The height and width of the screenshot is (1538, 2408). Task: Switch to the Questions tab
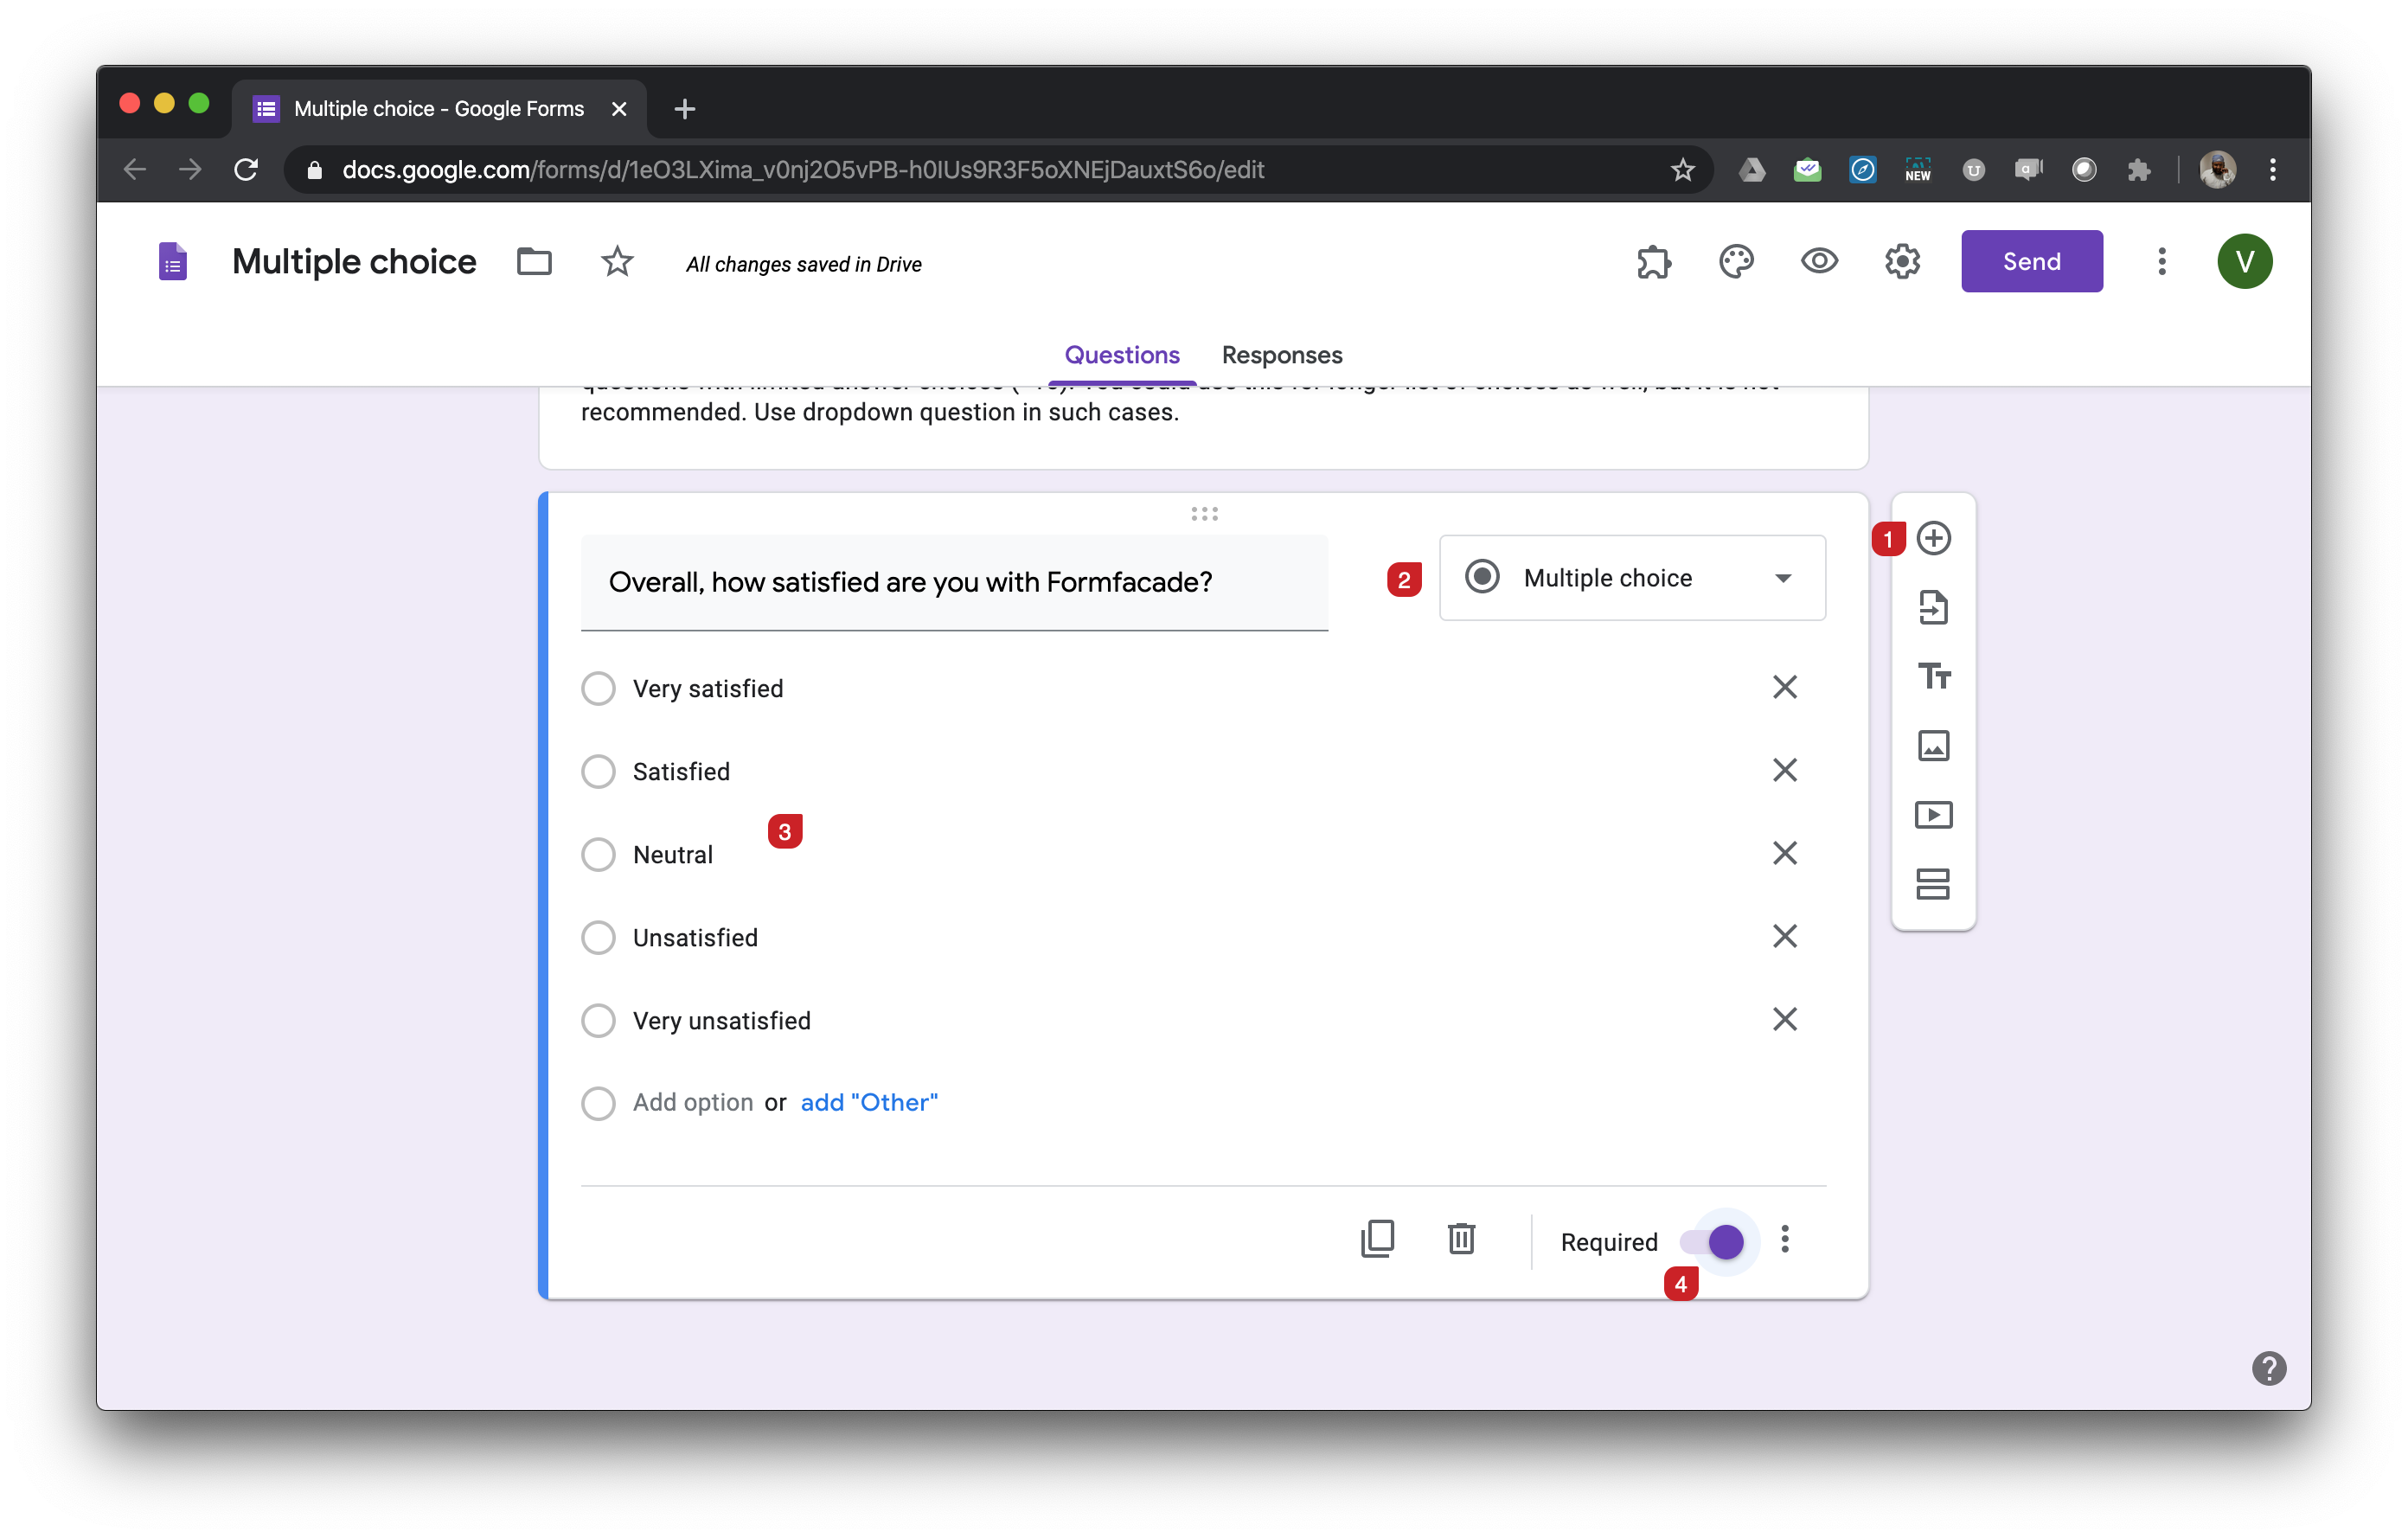tap(1124, 353)
